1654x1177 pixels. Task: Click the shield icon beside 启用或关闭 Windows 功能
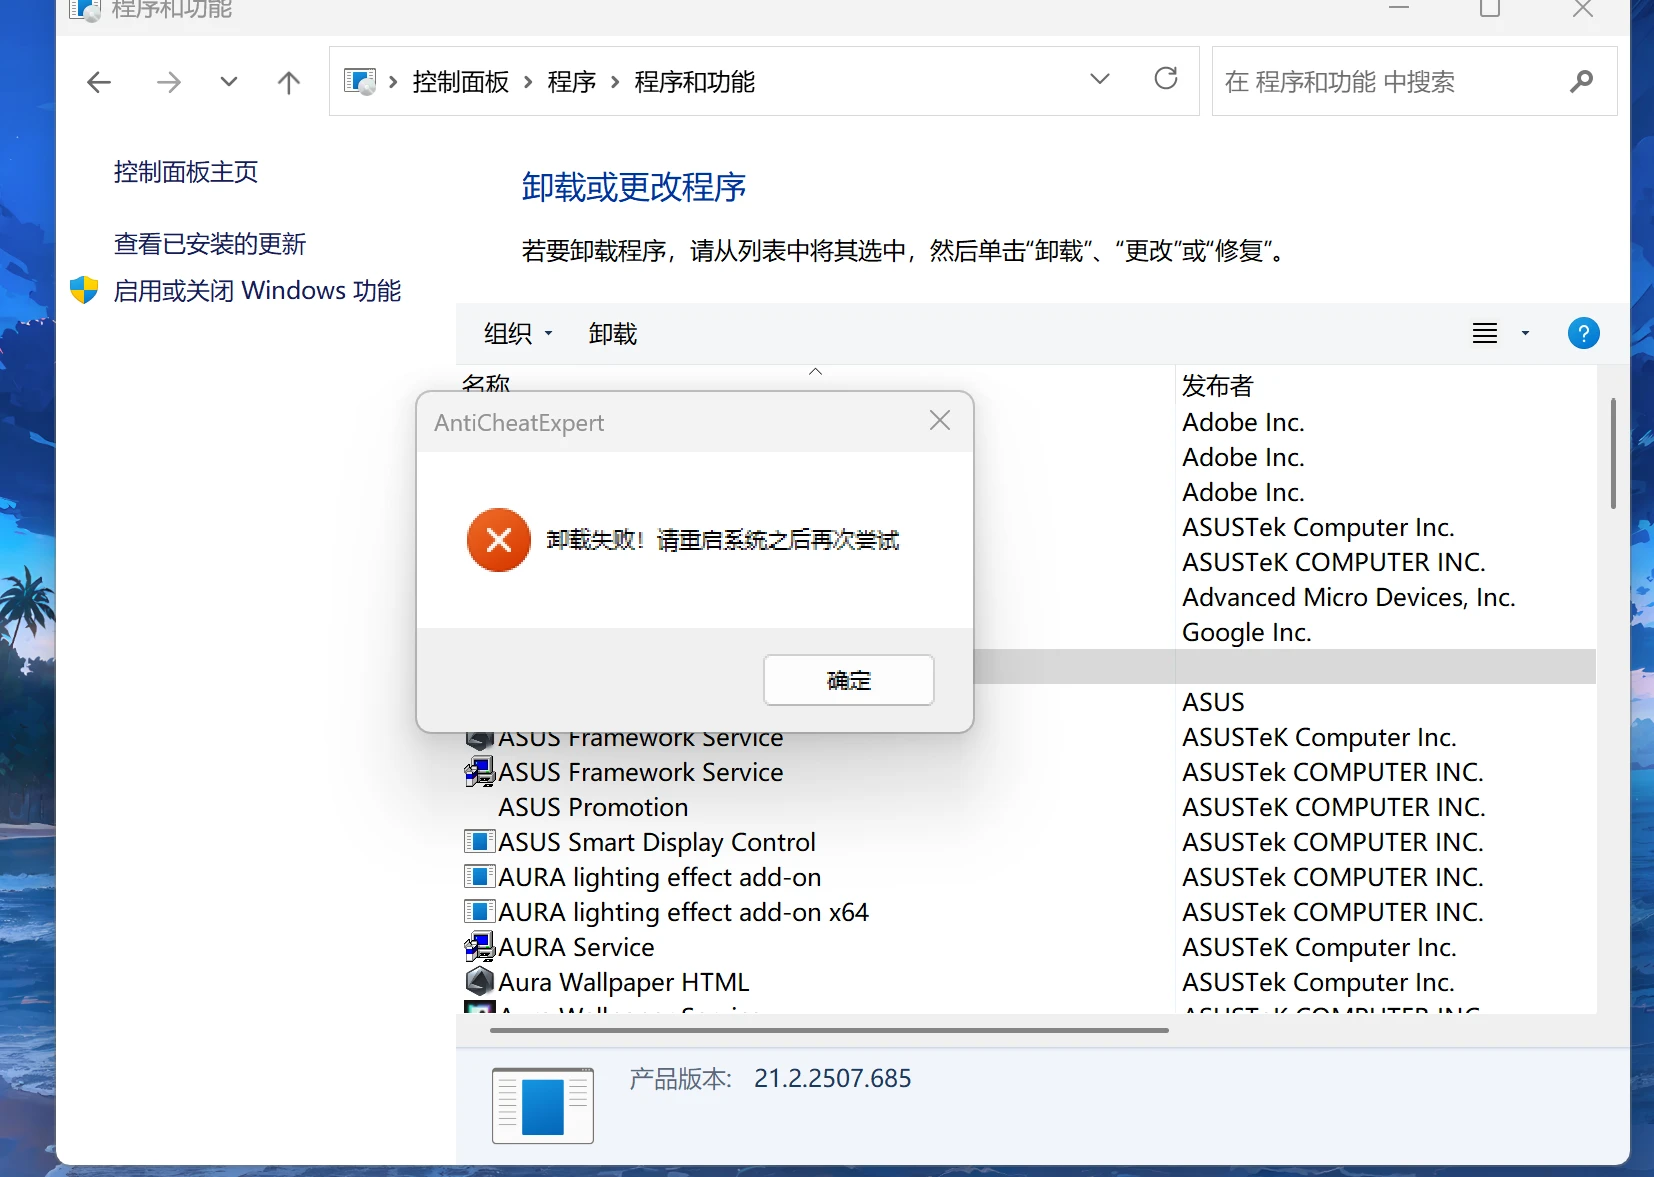tap(84, 289)
